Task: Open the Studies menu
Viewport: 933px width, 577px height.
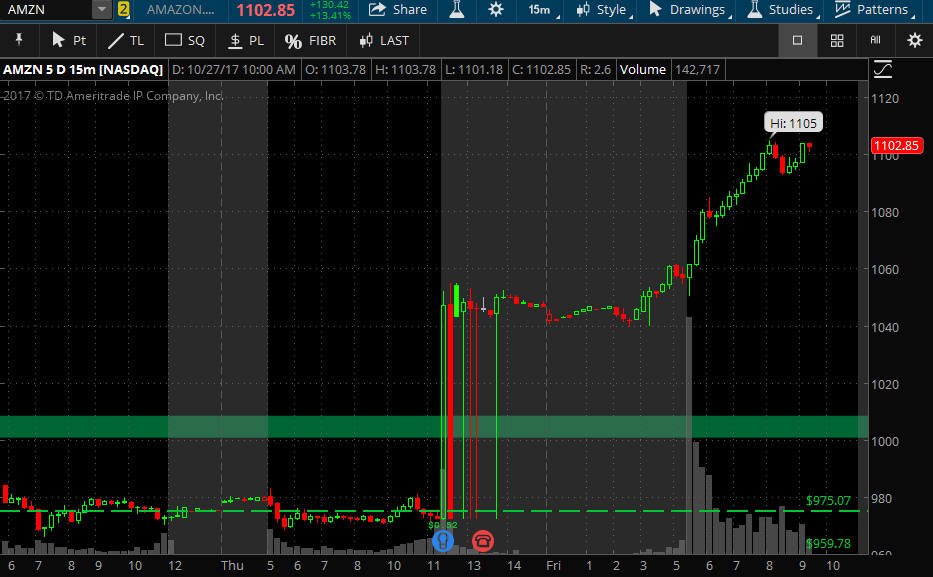Action: coord(782,10)
